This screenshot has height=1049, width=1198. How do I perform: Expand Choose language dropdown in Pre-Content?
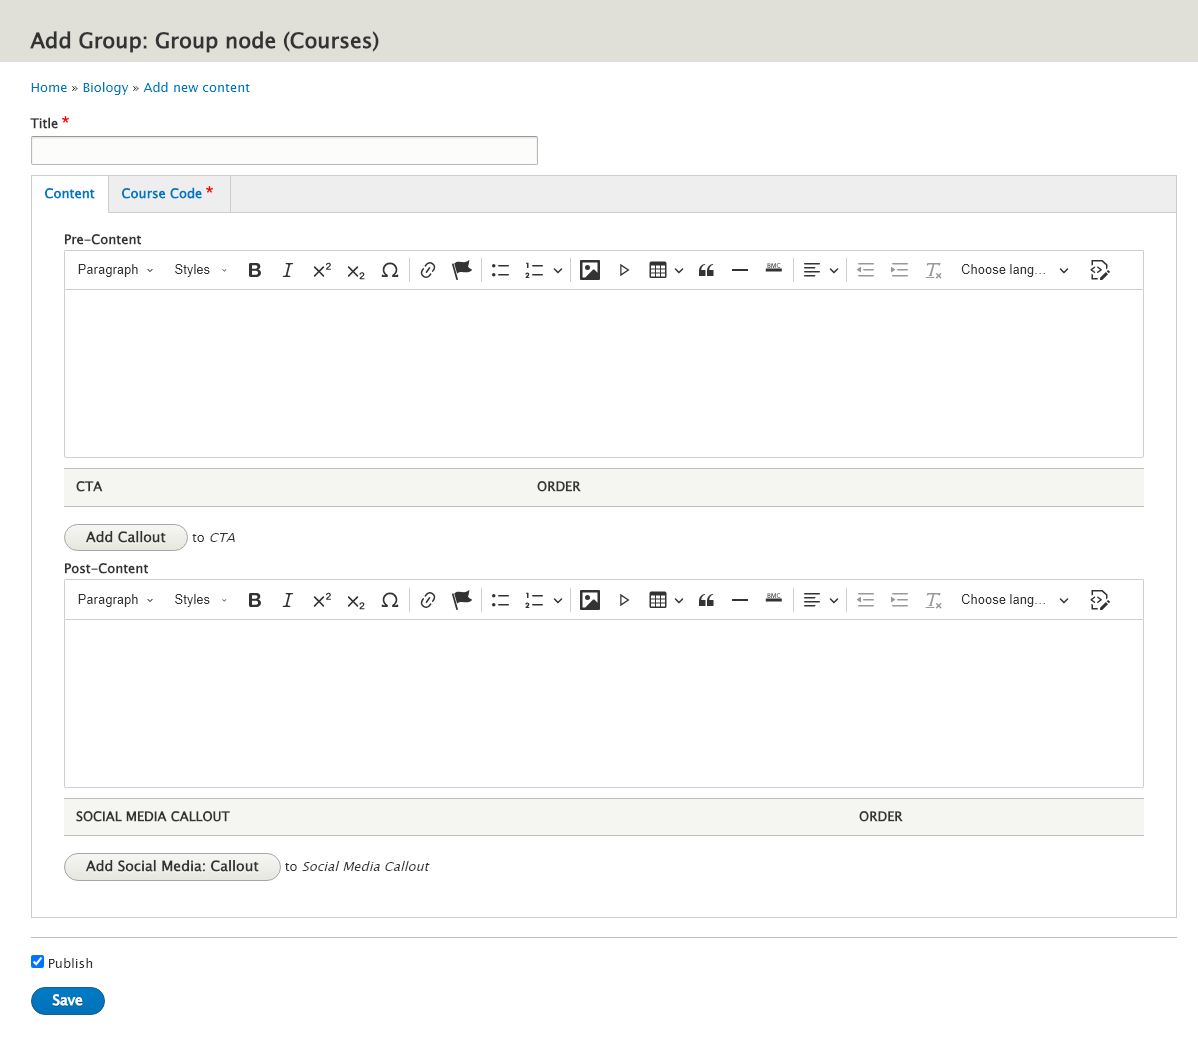tap(1014, 270)
